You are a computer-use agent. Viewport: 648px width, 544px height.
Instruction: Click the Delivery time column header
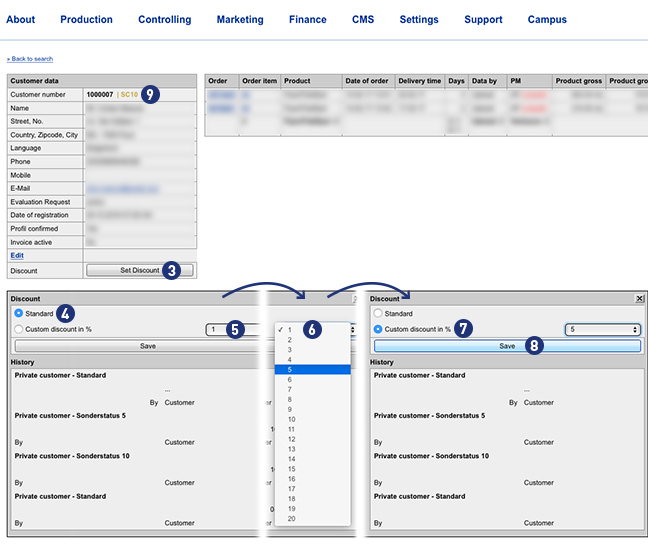[419, 81]
